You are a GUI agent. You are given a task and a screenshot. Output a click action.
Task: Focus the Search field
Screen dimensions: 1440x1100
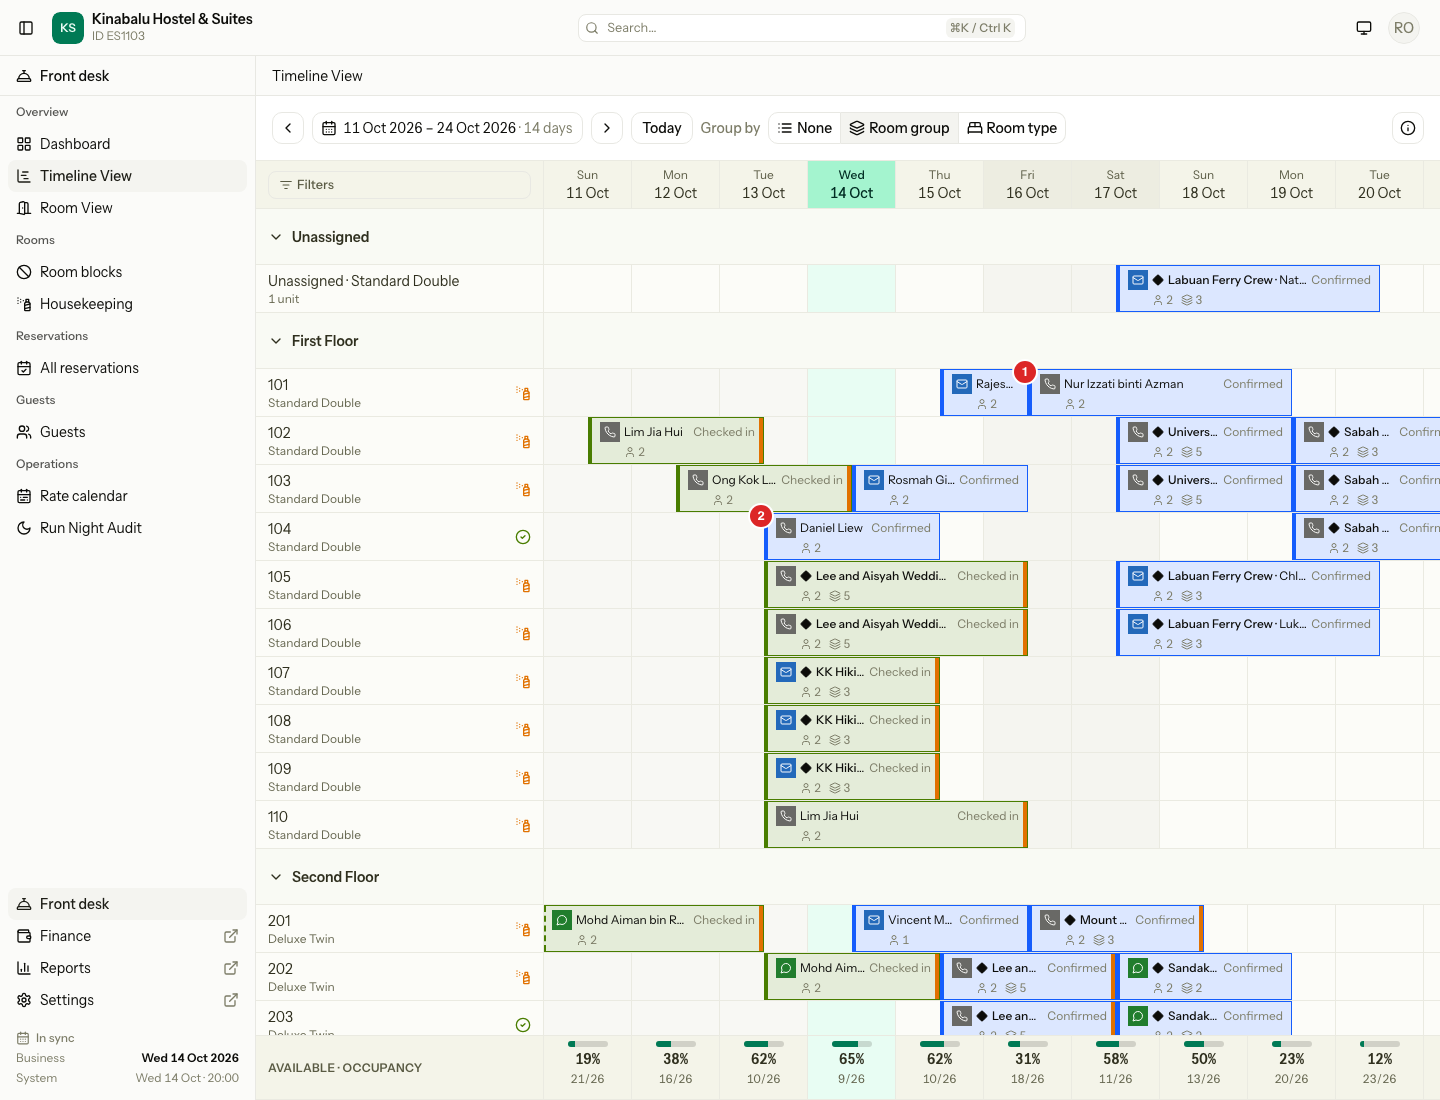pos(802,28)
